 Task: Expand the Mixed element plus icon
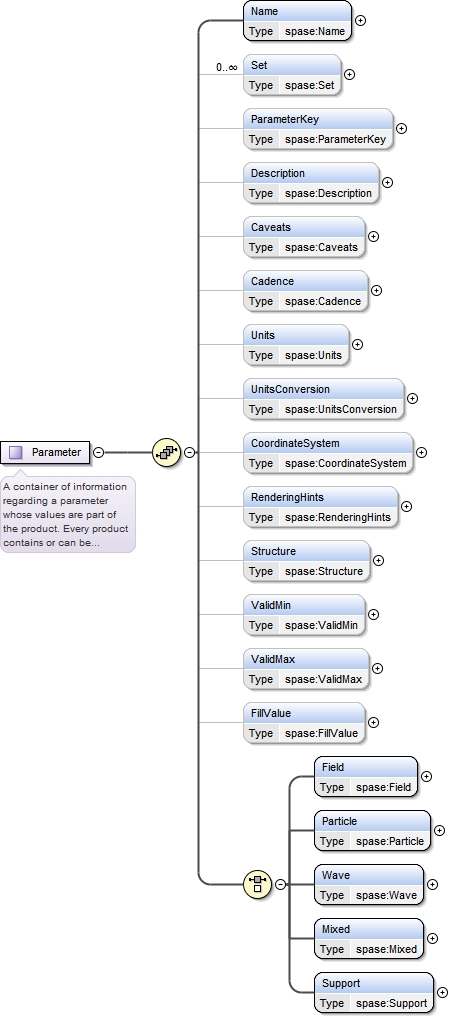(432, 938)
